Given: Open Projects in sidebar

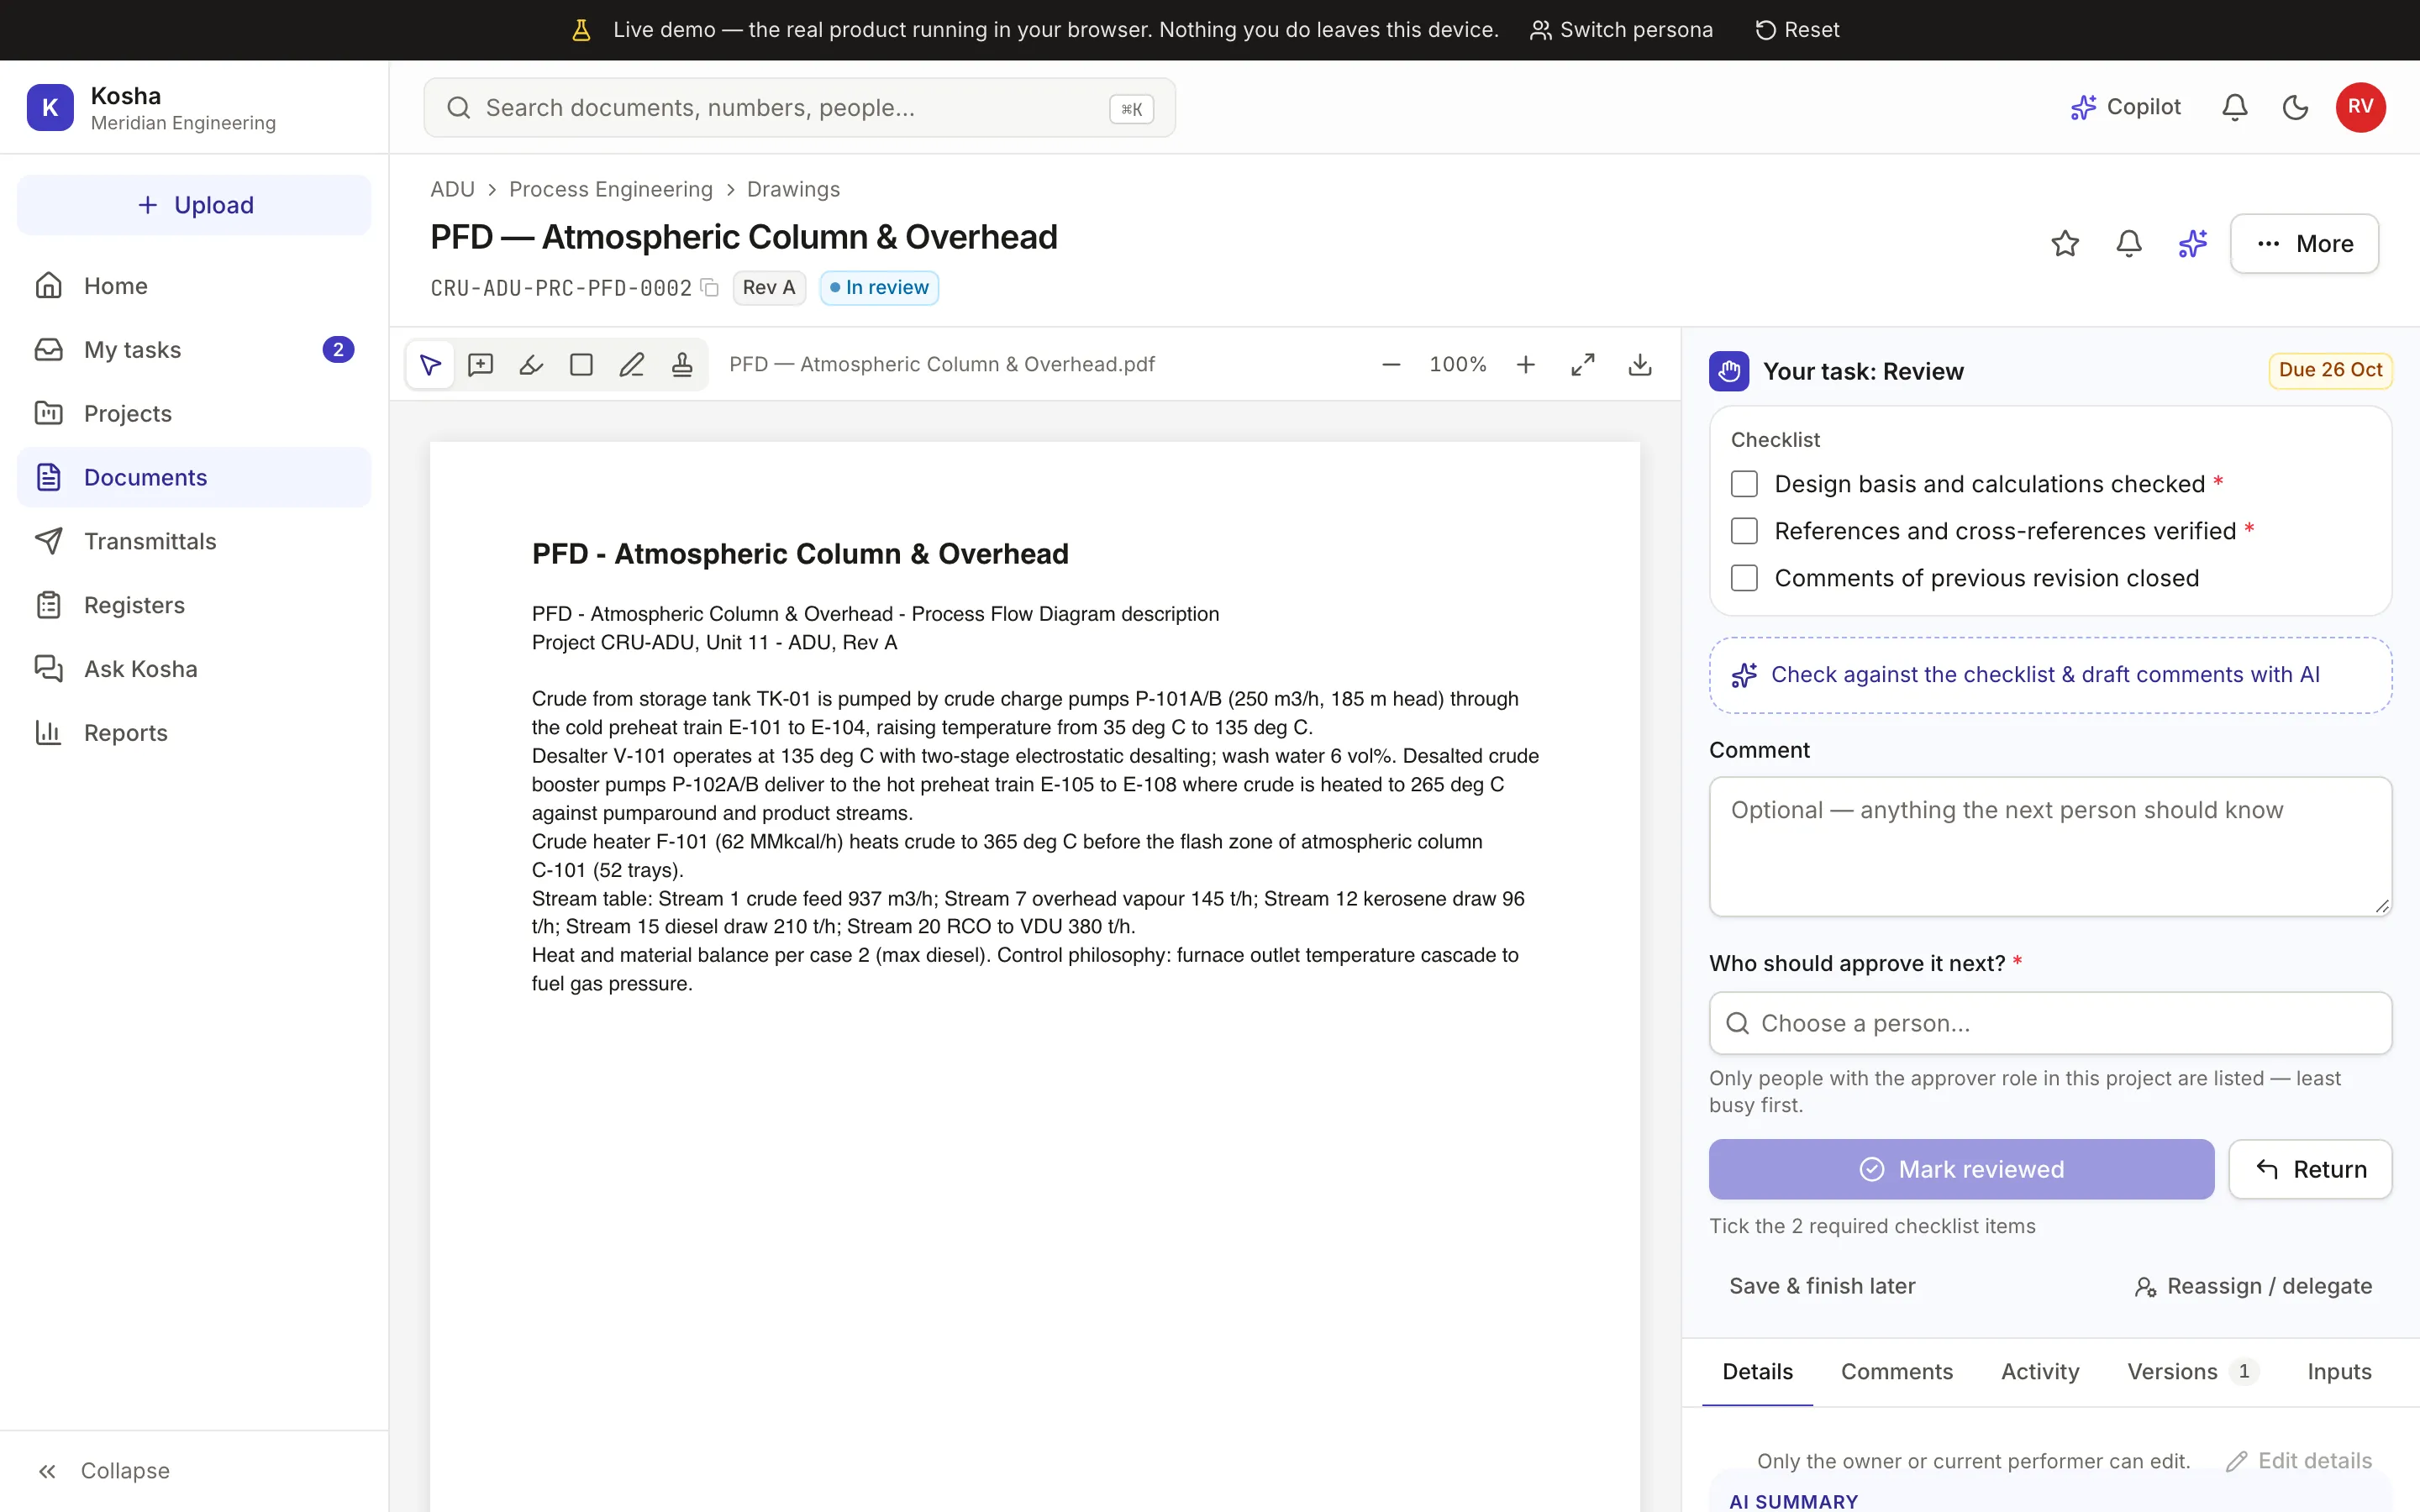Looking at the screenshot, I should click(194, 414).
